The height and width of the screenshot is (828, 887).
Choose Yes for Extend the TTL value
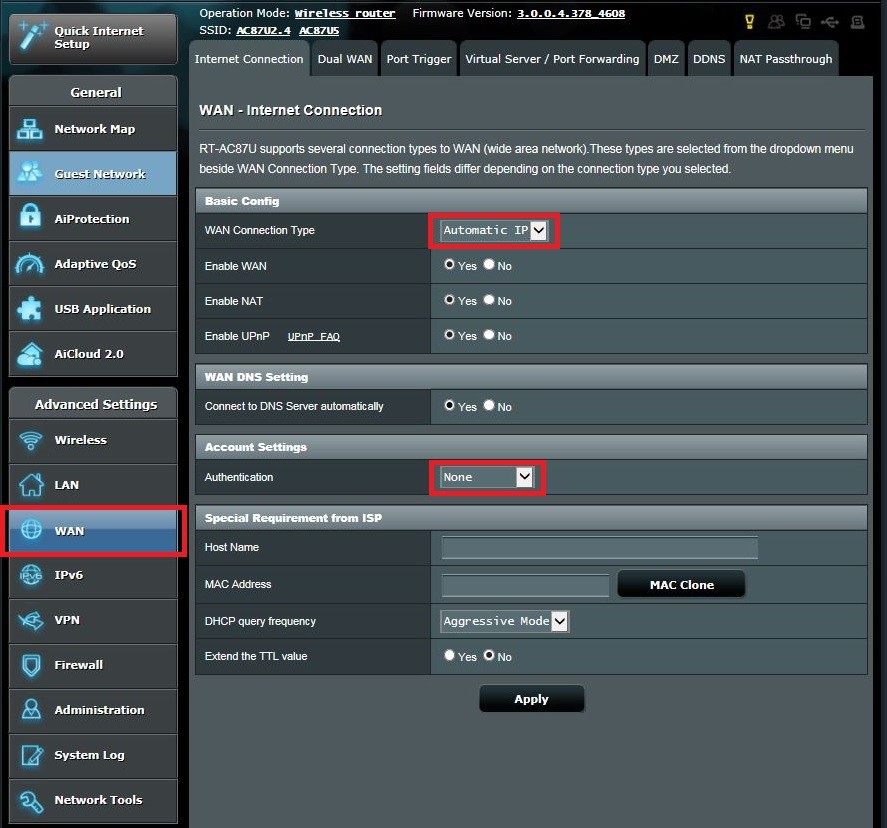click(x=450, y=656)
